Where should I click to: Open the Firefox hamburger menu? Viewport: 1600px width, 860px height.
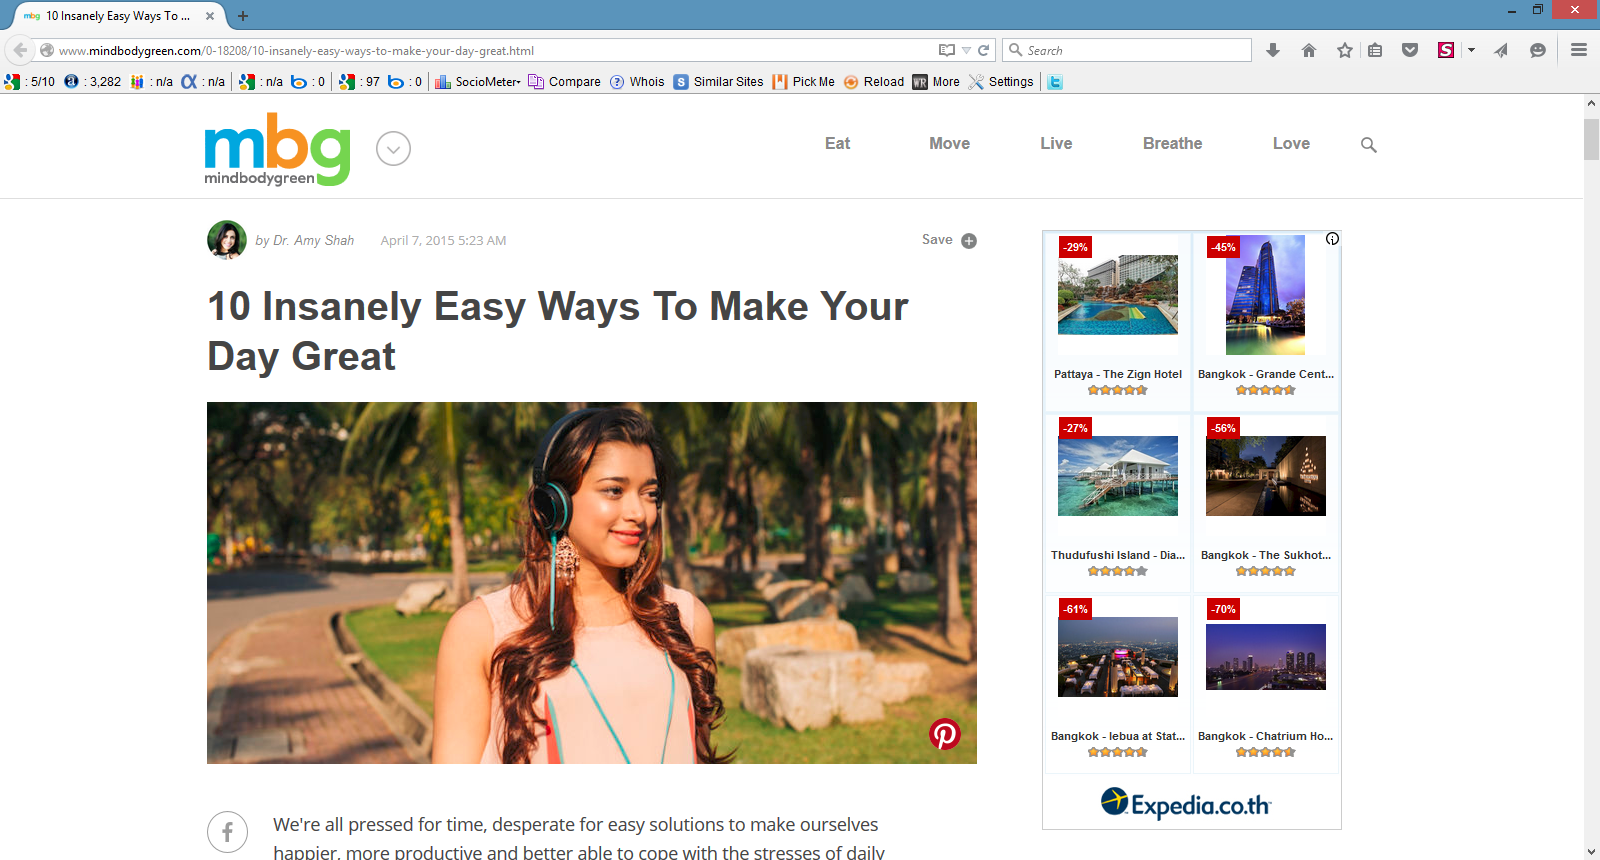click(1579, 50)
